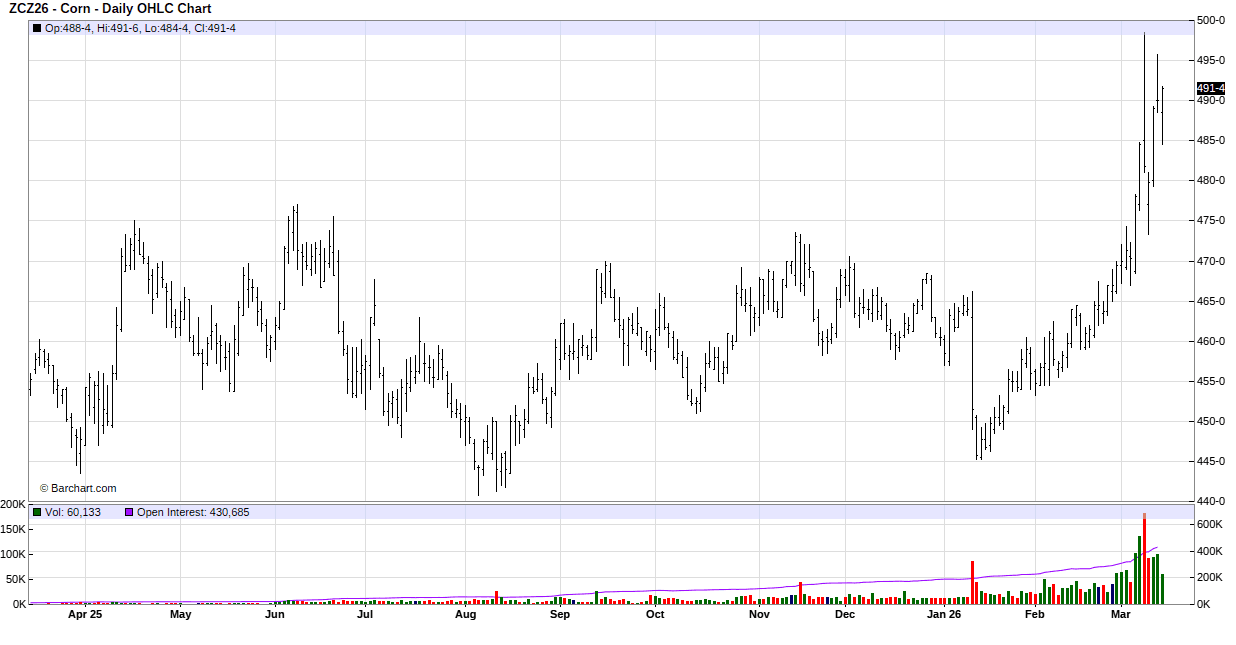Select the Aug label on date axis
1236x645 pixels.
465,615
